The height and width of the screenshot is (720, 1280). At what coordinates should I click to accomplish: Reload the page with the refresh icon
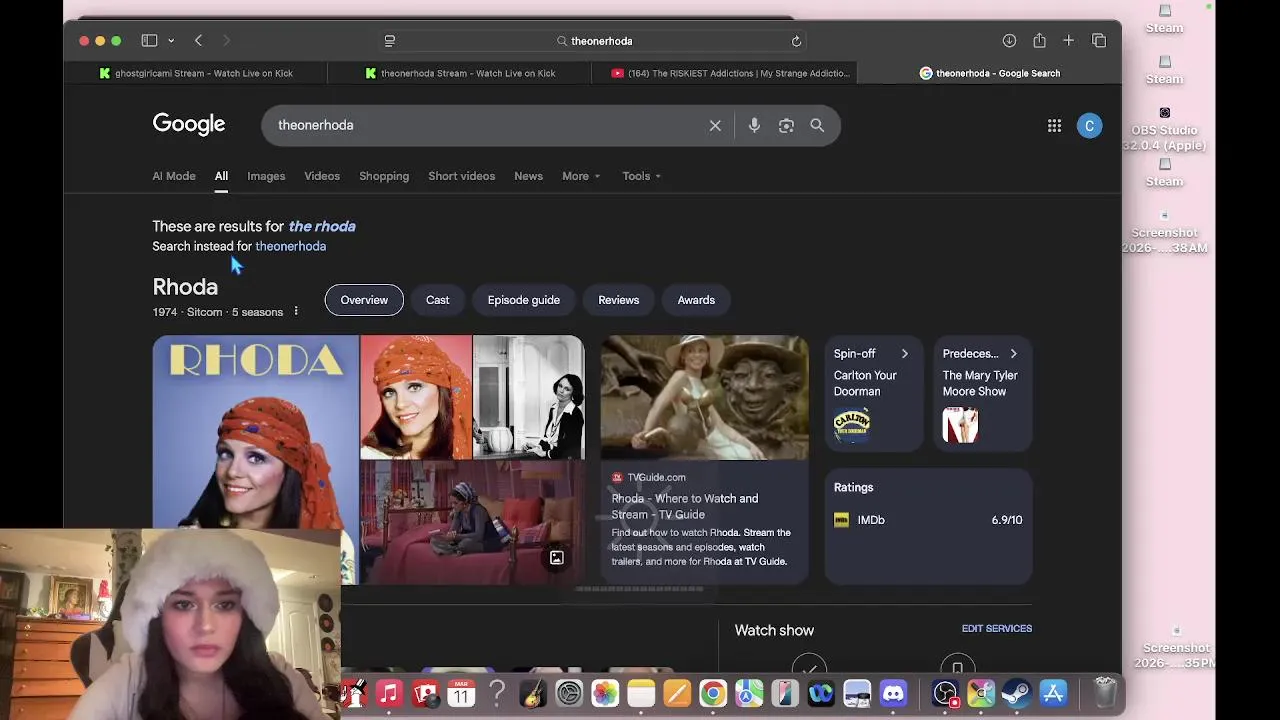[x=796, y=41]
